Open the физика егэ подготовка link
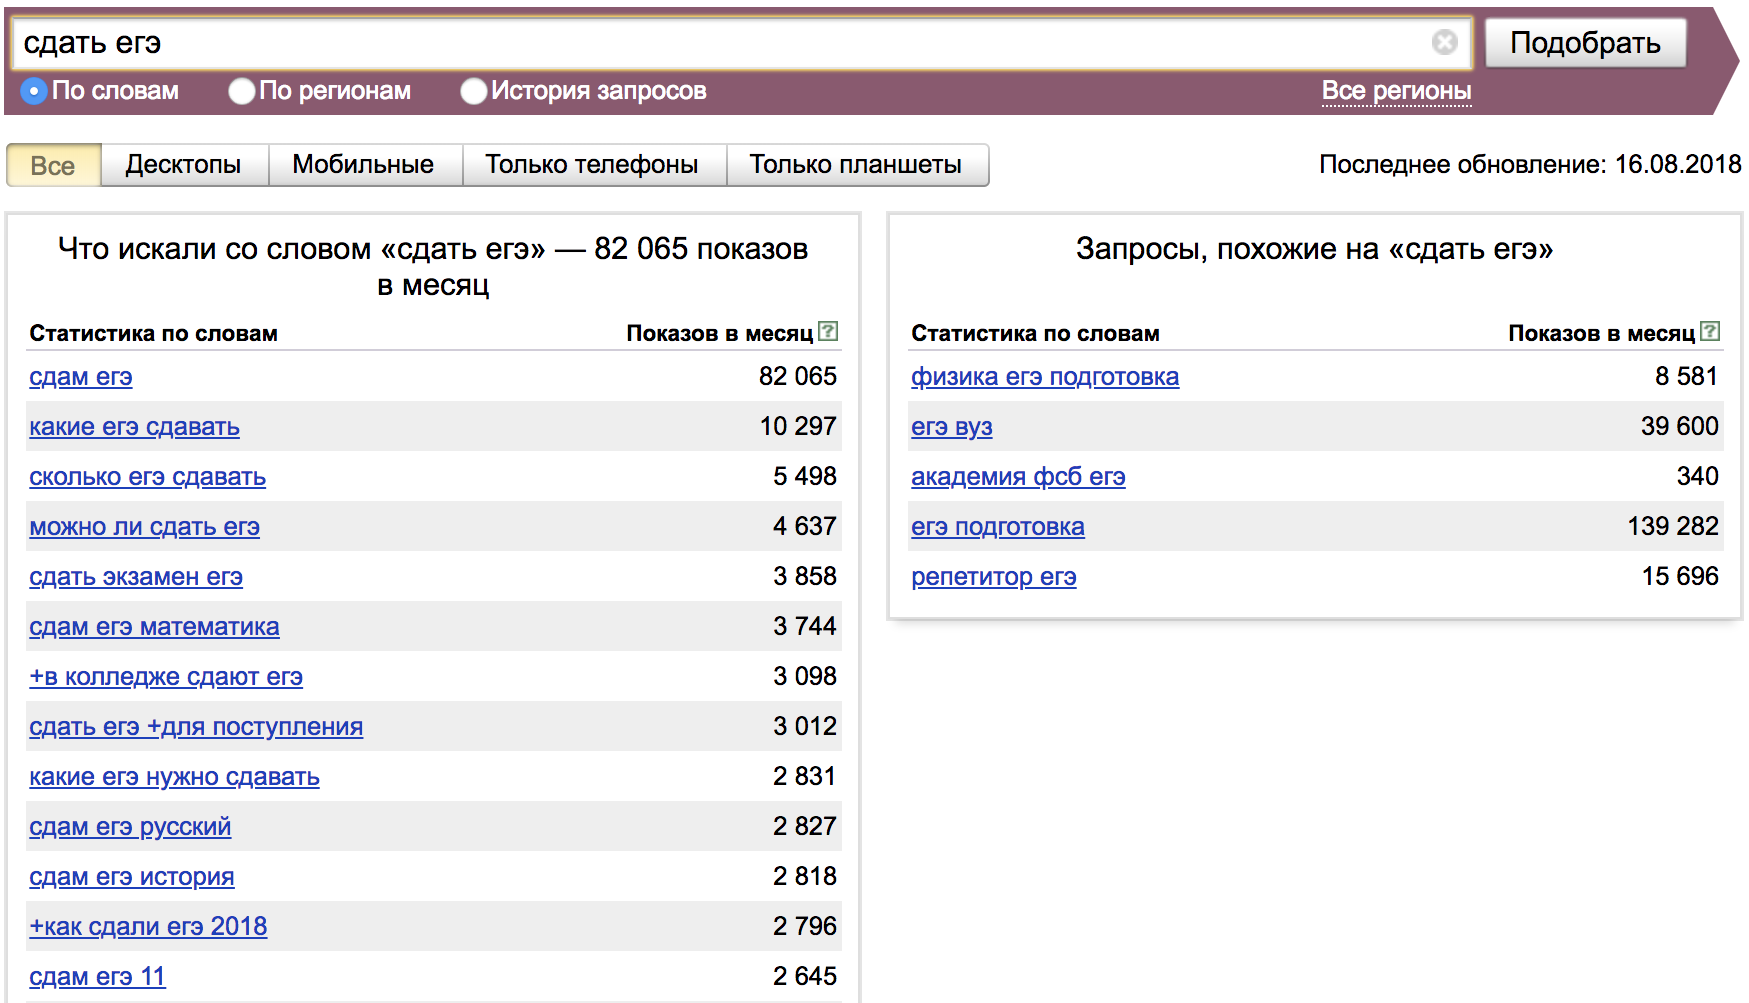Screen dimensions: 1749x1003 pos(1045,377)
